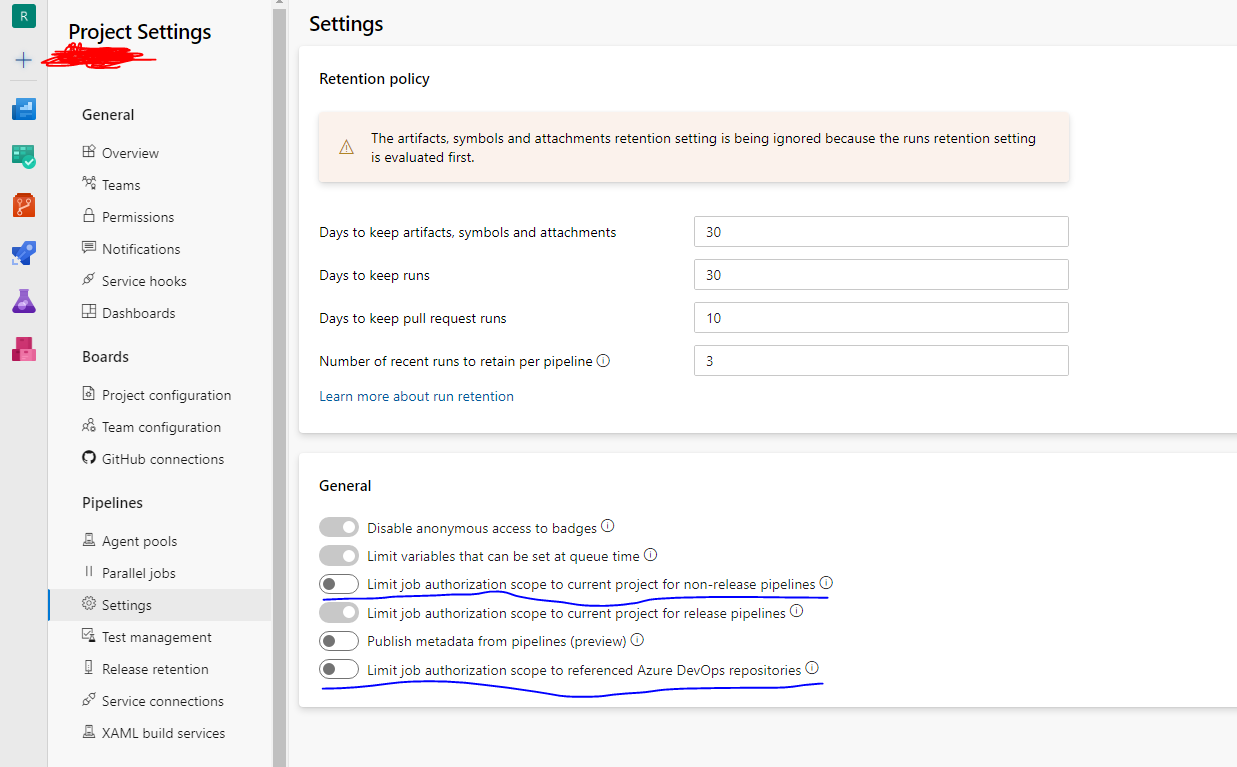Open the project avatar R icon
The image size is (1237, 767).
point(24,15)
